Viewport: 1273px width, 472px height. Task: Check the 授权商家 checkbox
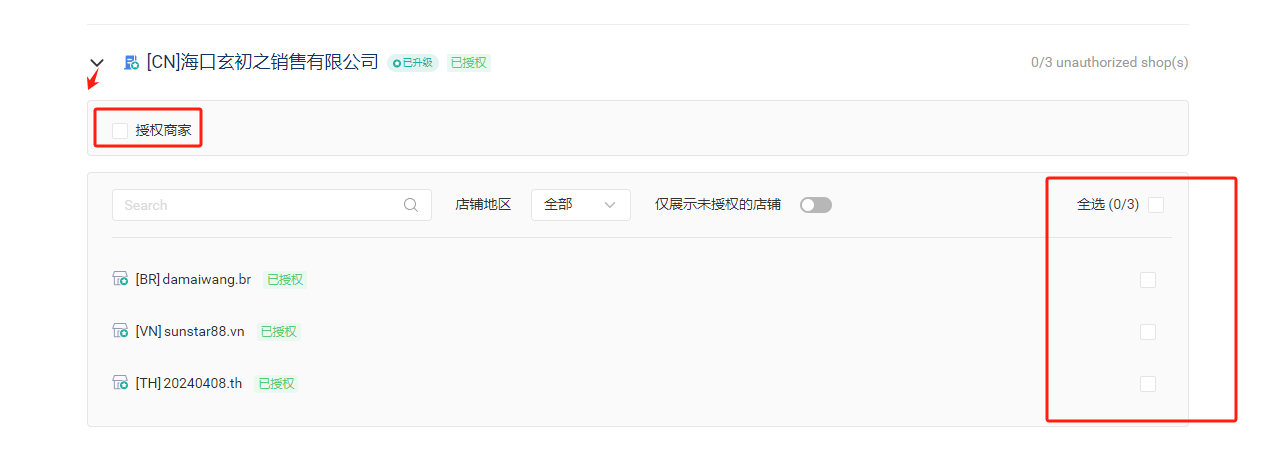tap(120, 130)
